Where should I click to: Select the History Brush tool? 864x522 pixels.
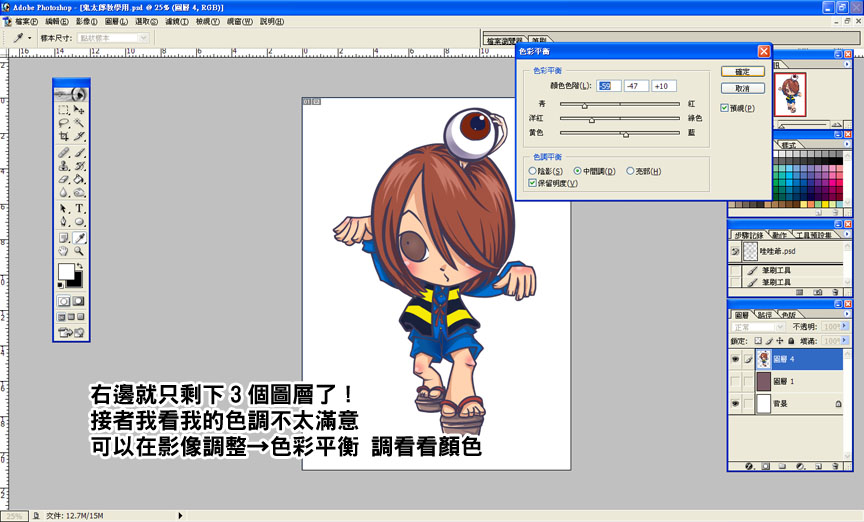point(79,165)
